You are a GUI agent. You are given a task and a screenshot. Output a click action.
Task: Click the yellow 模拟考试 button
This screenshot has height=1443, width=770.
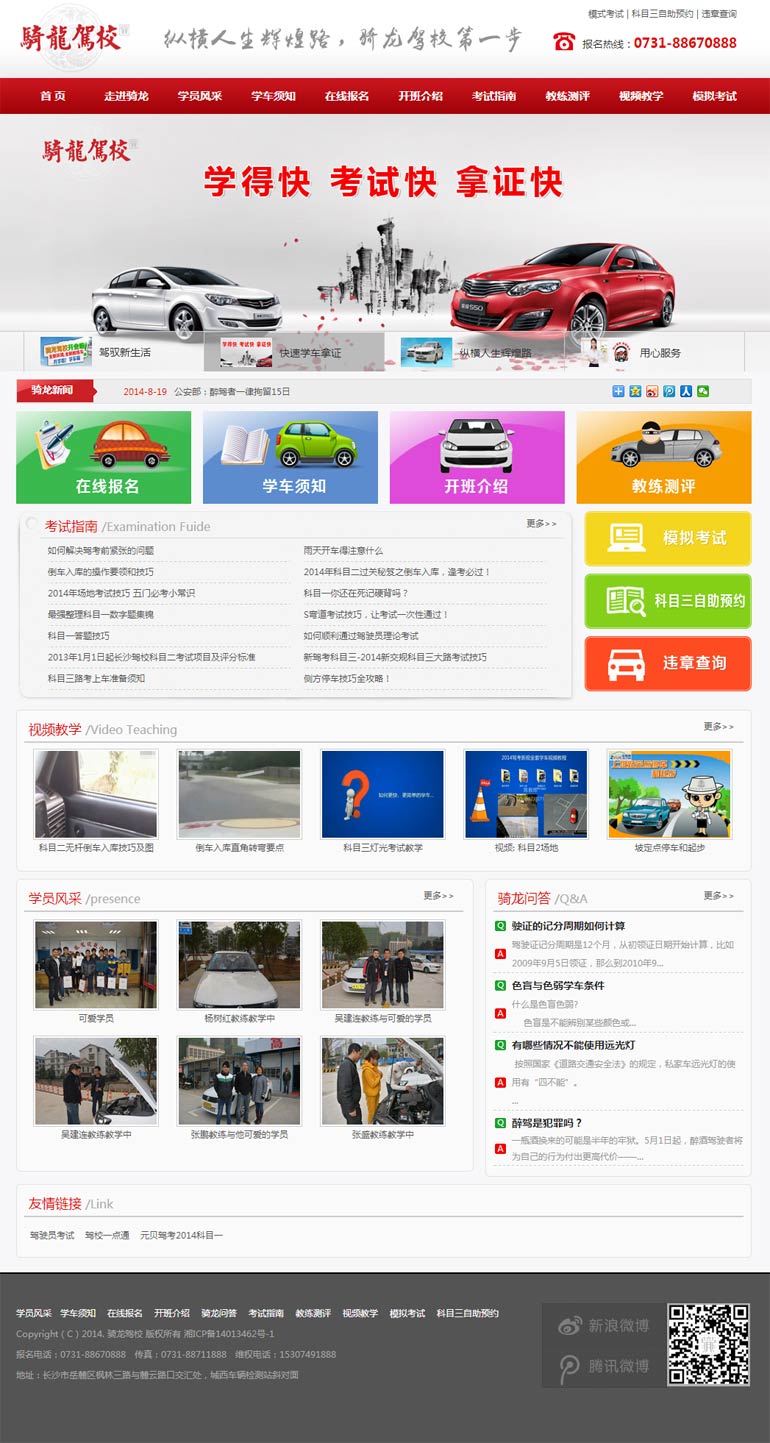[x=667, y=538]
